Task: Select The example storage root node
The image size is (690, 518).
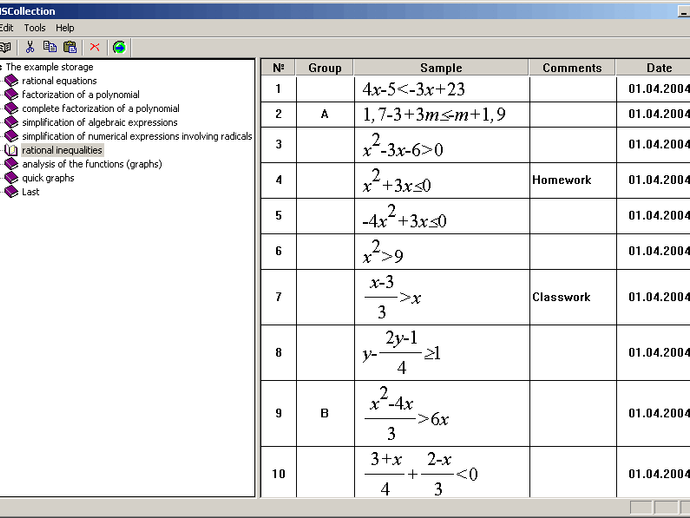Action: [x=50, y=67]
